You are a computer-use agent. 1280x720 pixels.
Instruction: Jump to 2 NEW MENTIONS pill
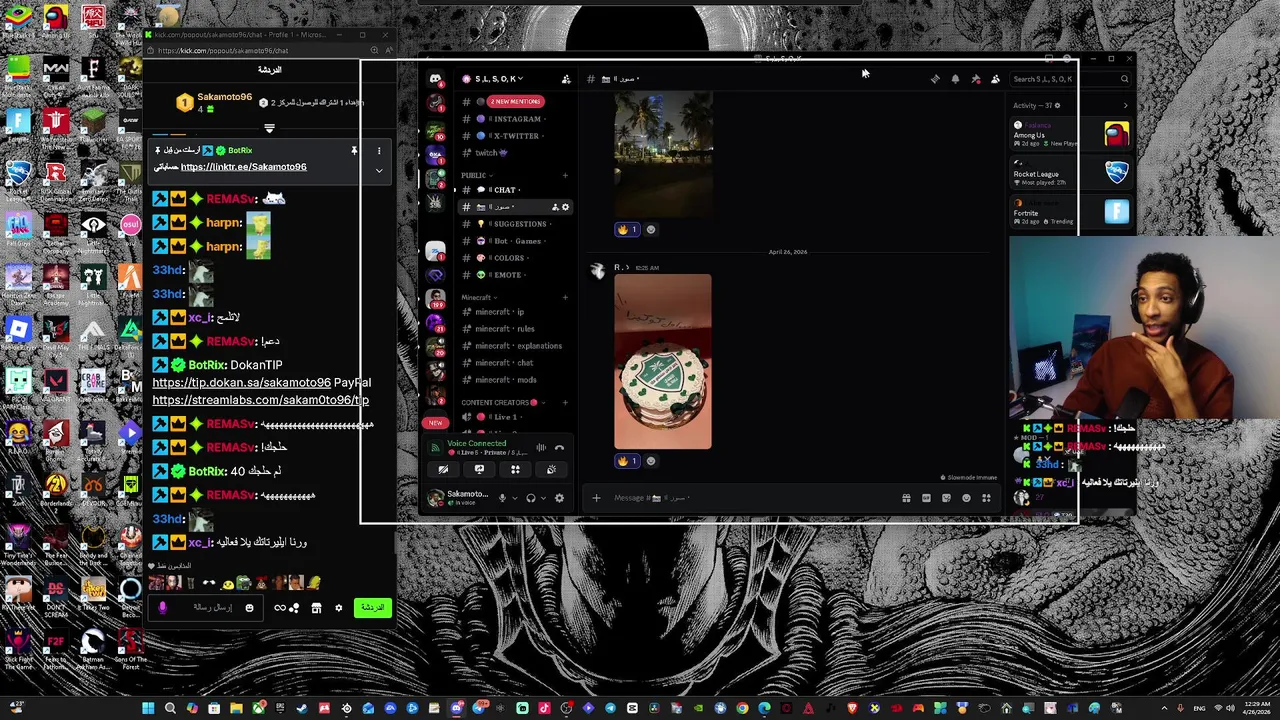pyautogui.click(x=516, y=101)
